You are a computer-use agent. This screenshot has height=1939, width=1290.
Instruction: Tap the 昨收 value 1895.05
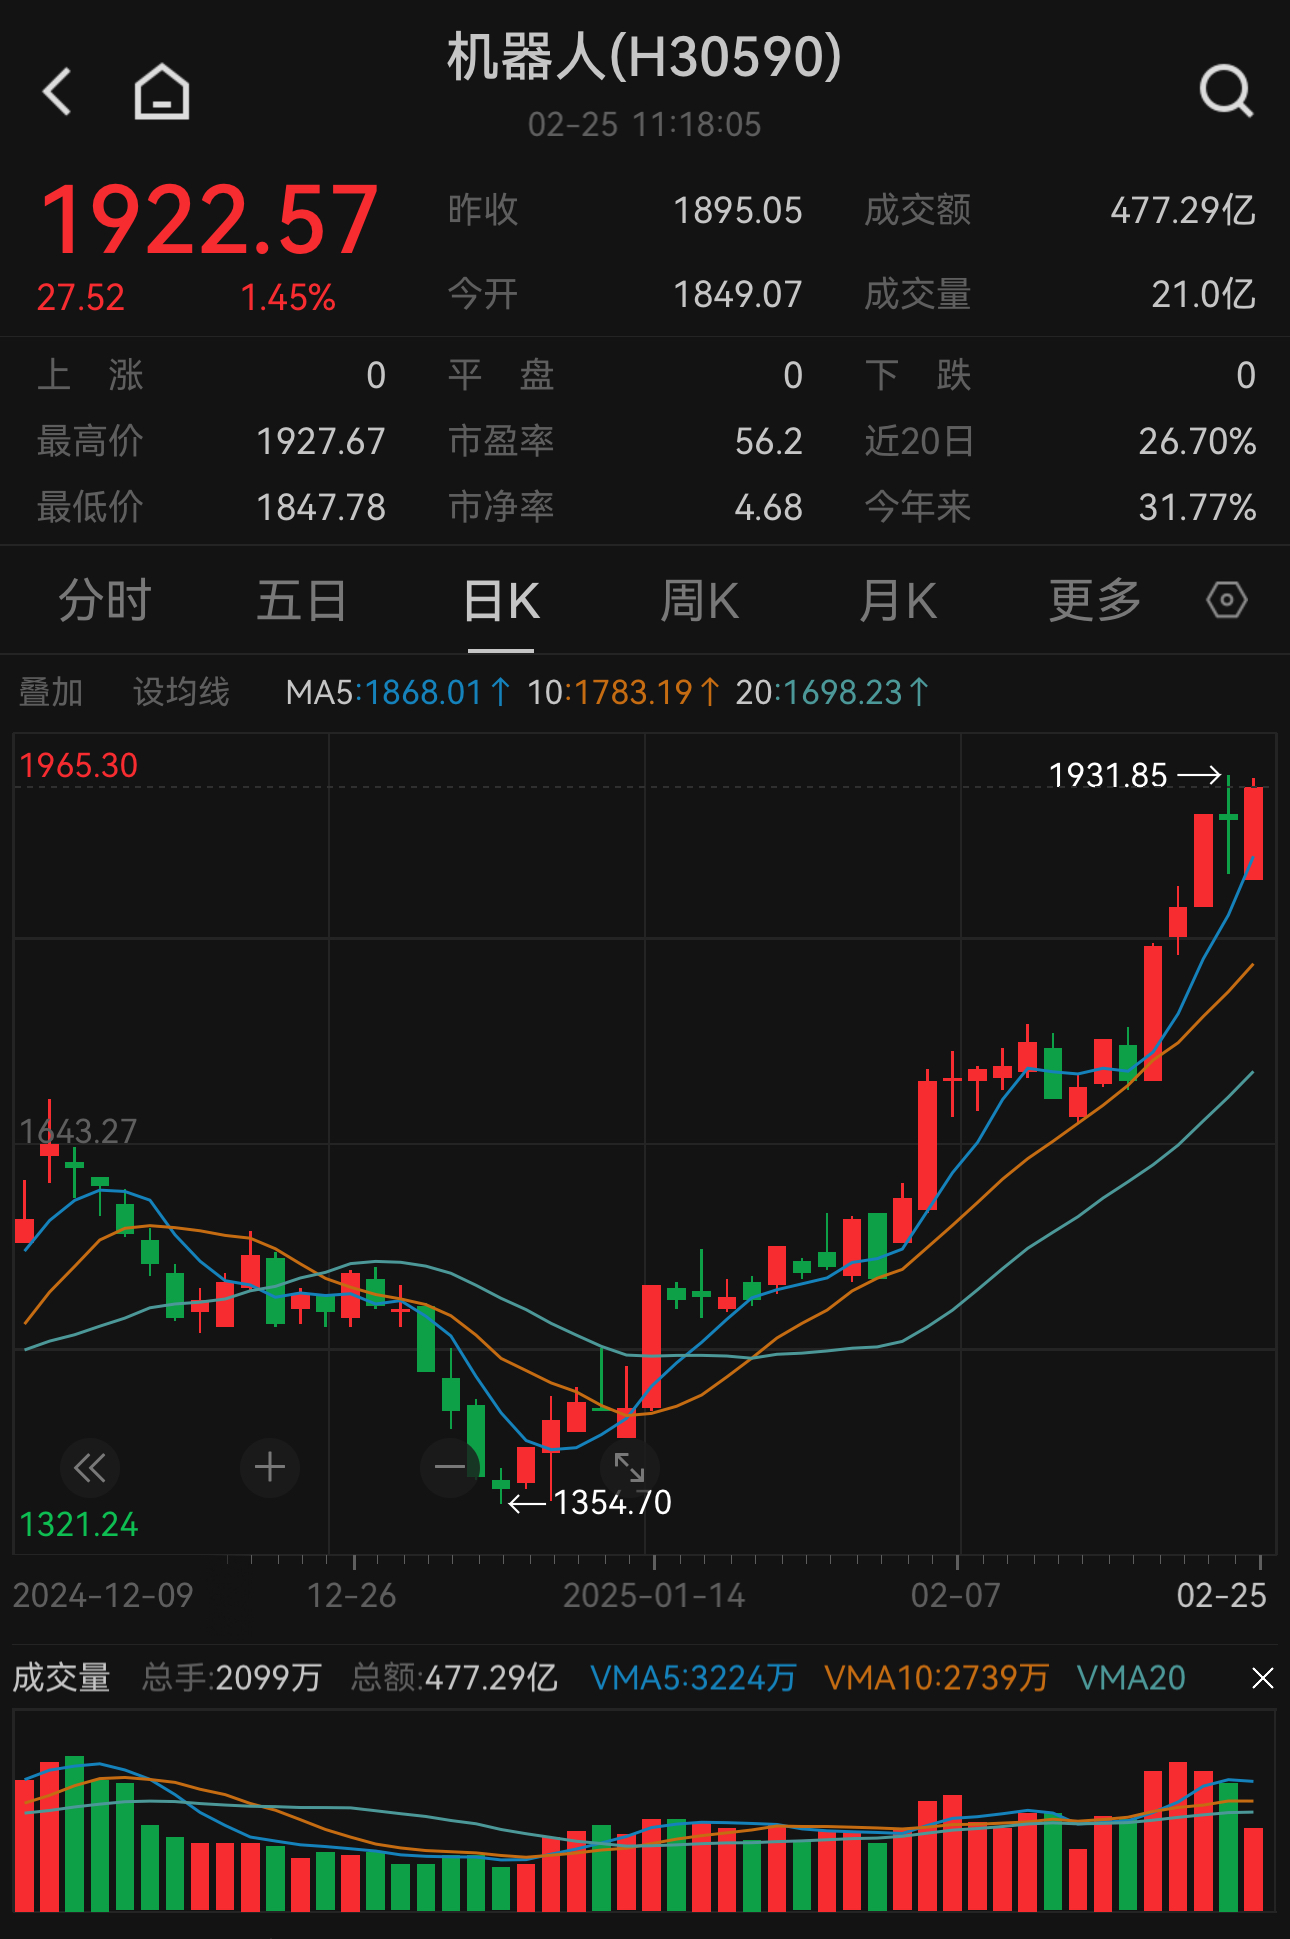(737, 211)
